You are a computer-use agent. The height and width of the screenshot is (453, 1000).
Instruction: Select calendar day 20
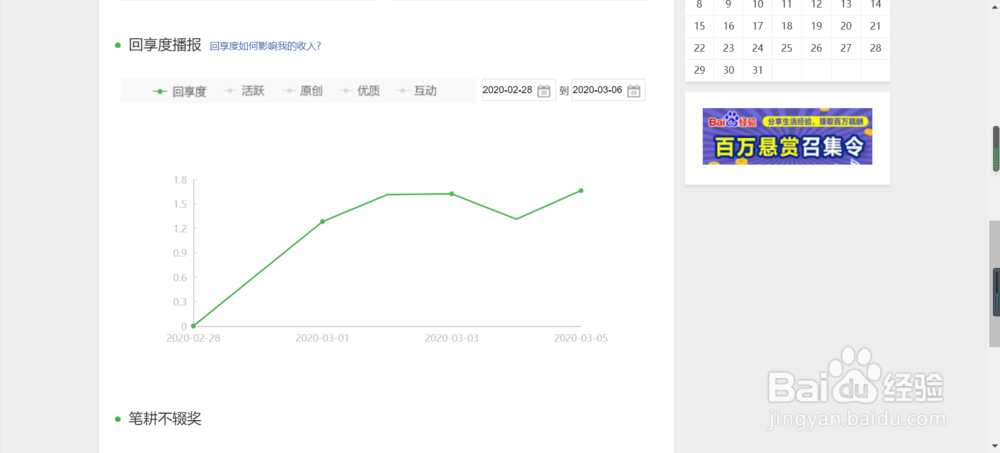point(846,26)
